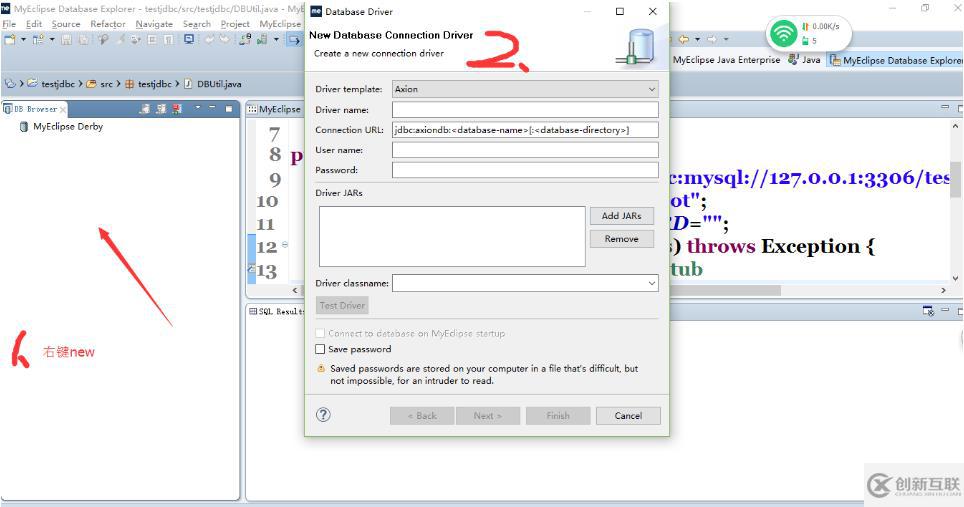964x507 pixels.
Task: Focus the Driver name field
Action: pyautogui.click(x=526, y=109)
